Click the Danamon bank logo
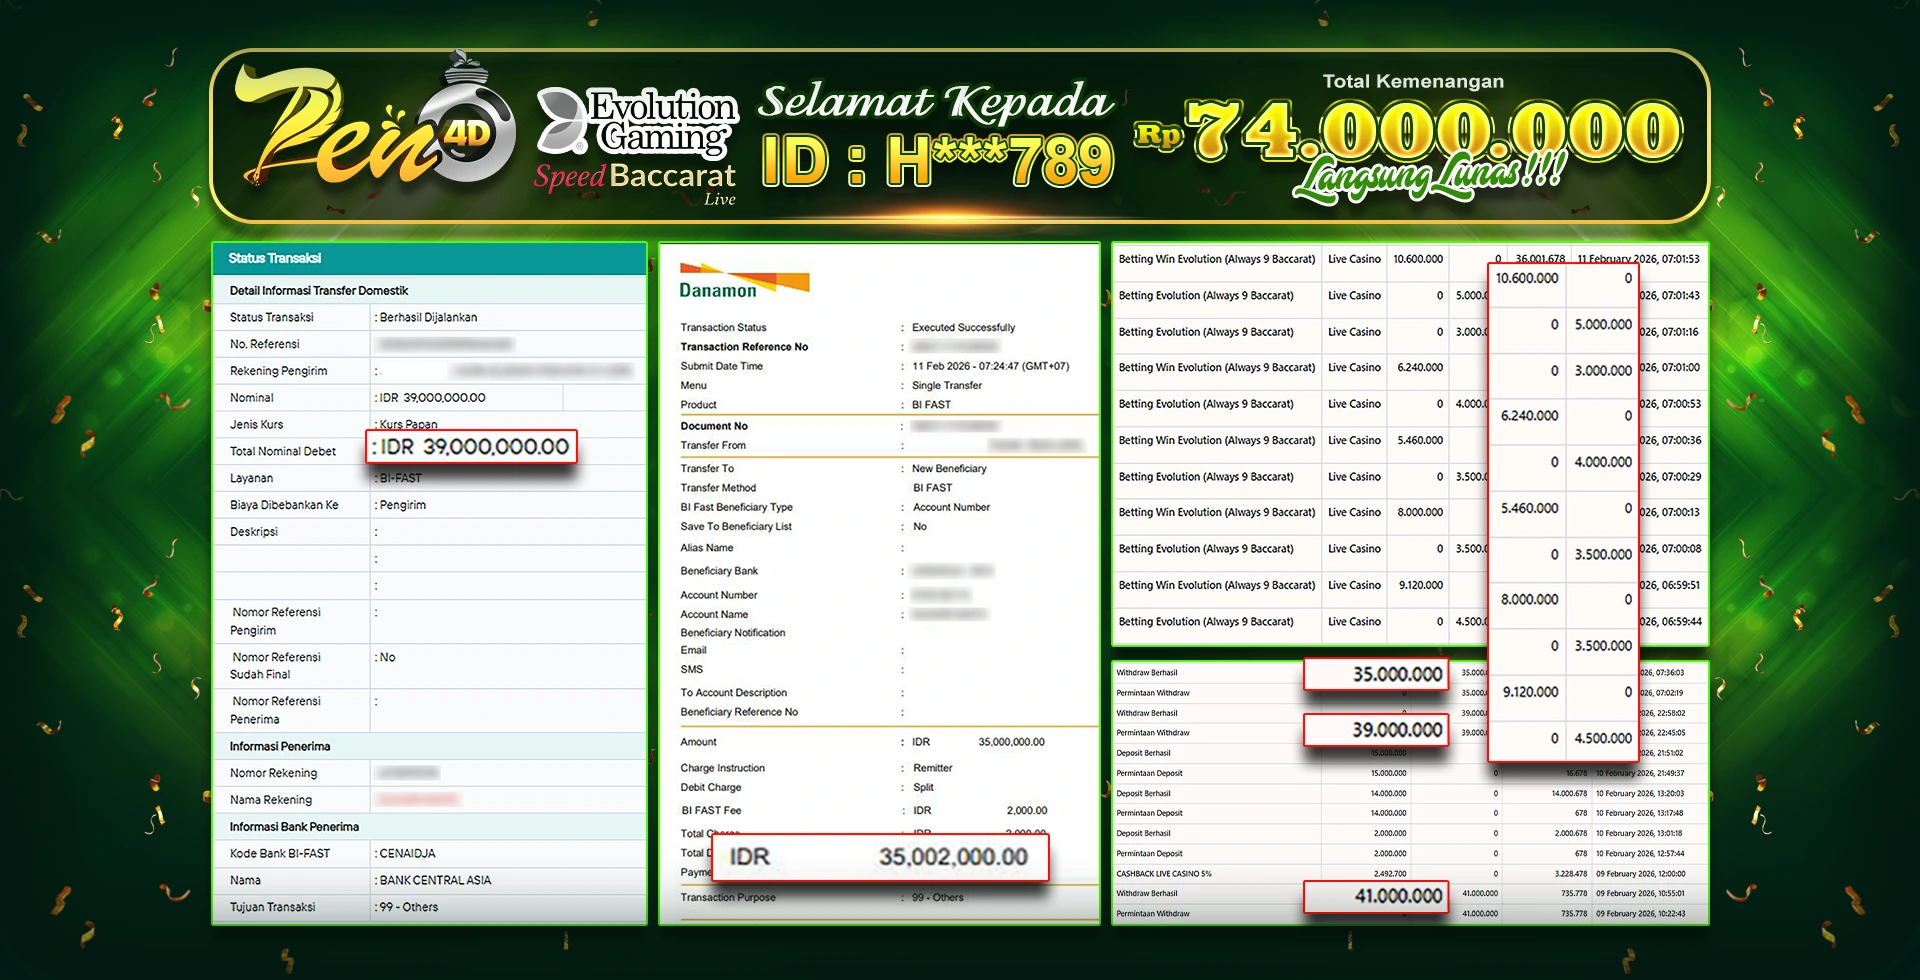The width and height of the screenshot is (1920, 980). (742, 281)
